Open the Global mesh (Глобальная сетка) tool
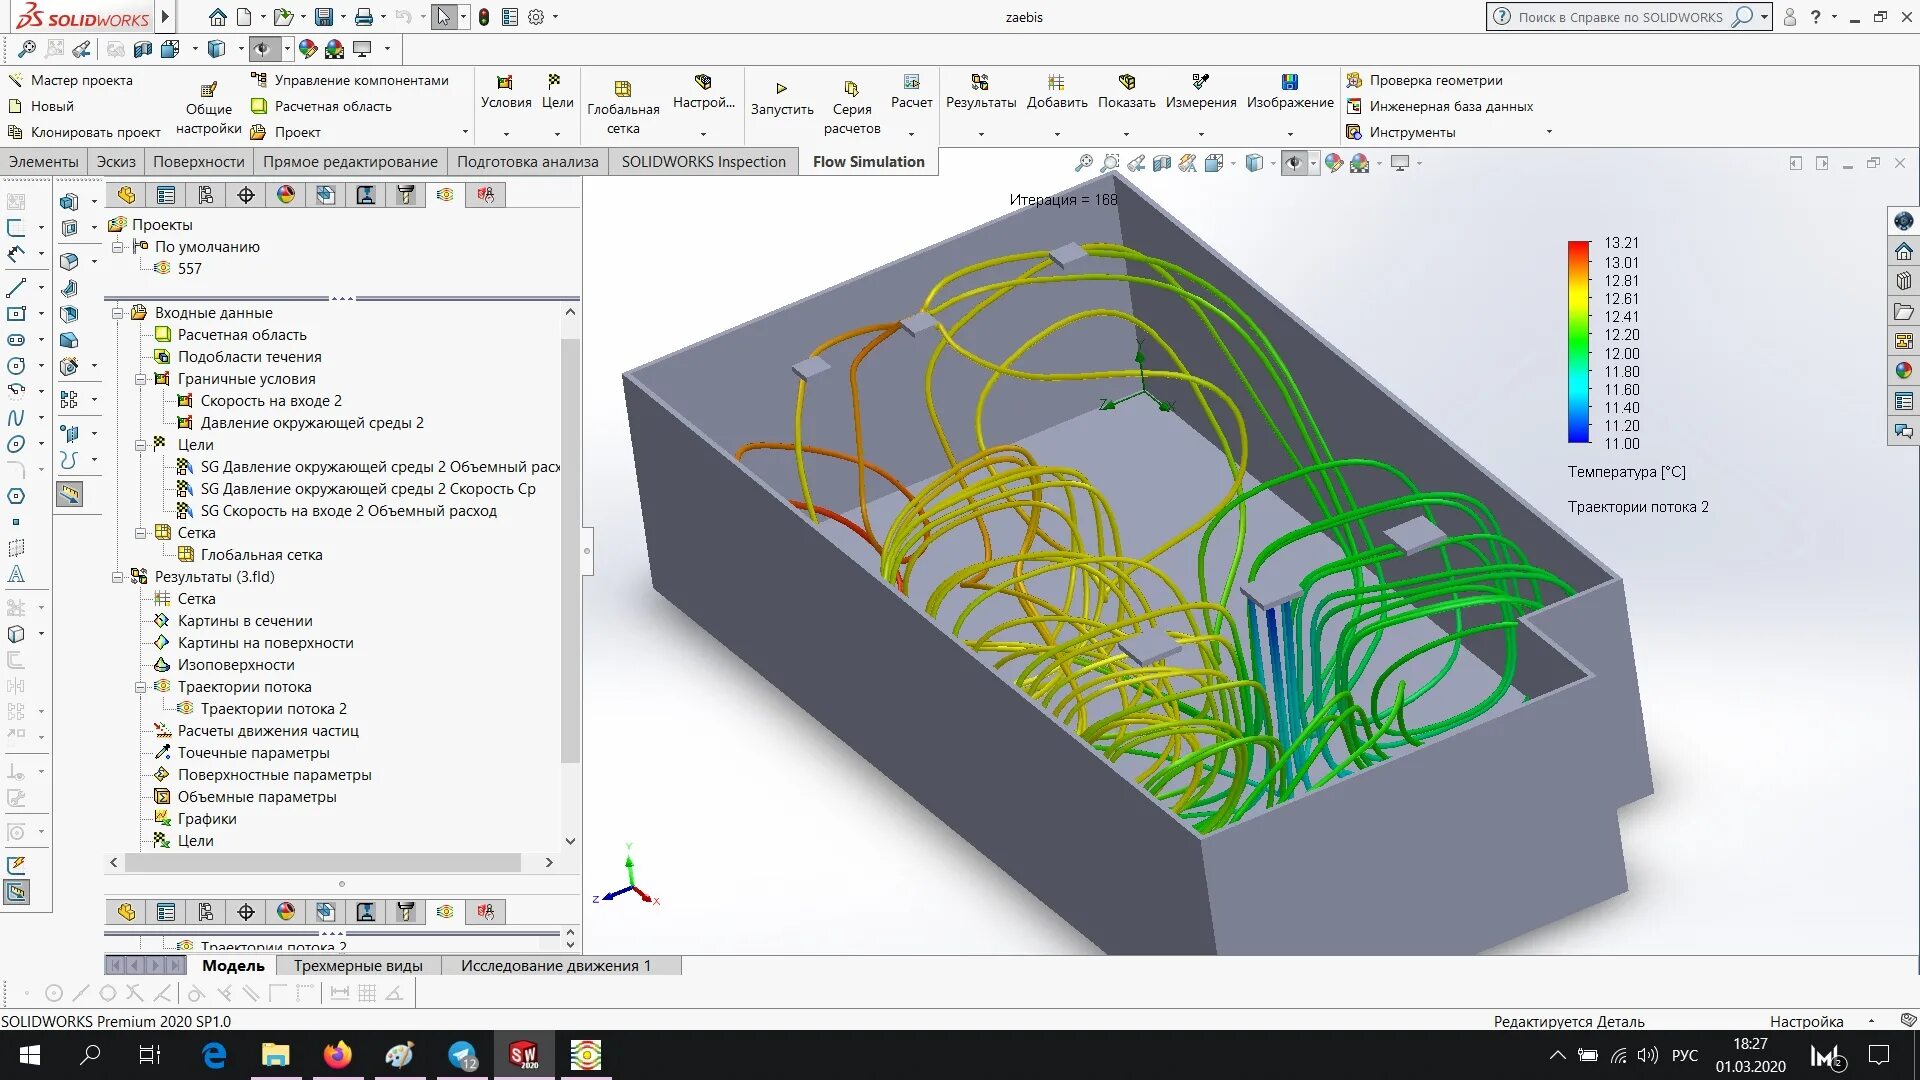Screen dimensions: 1920x1080 coord(622,89)
